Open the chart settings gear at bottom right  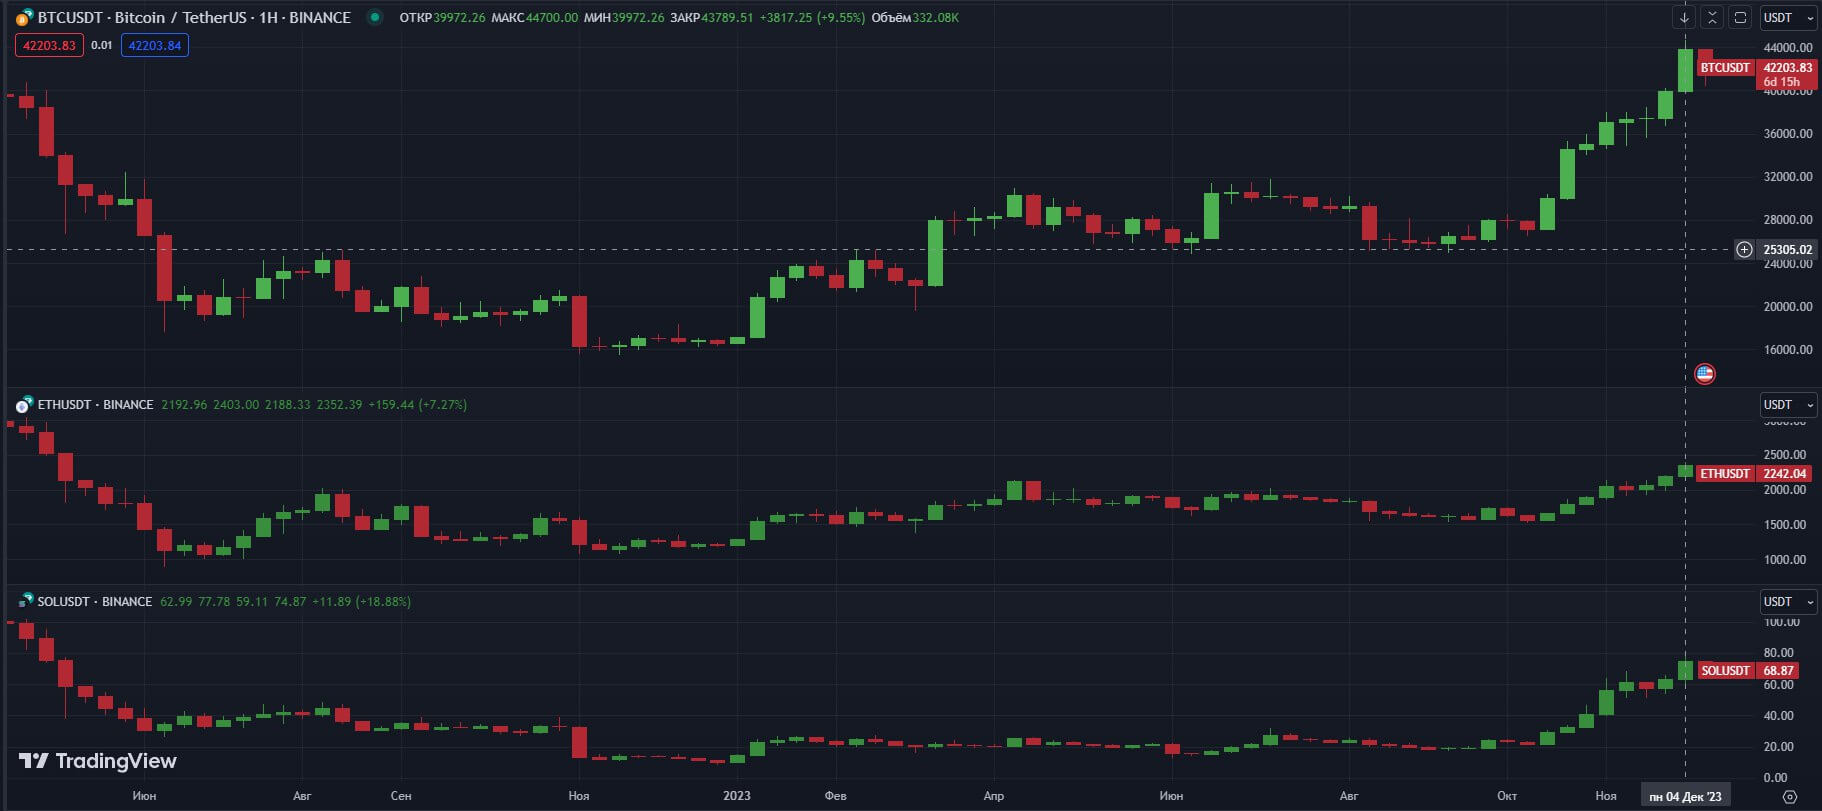coord(1790,797)
